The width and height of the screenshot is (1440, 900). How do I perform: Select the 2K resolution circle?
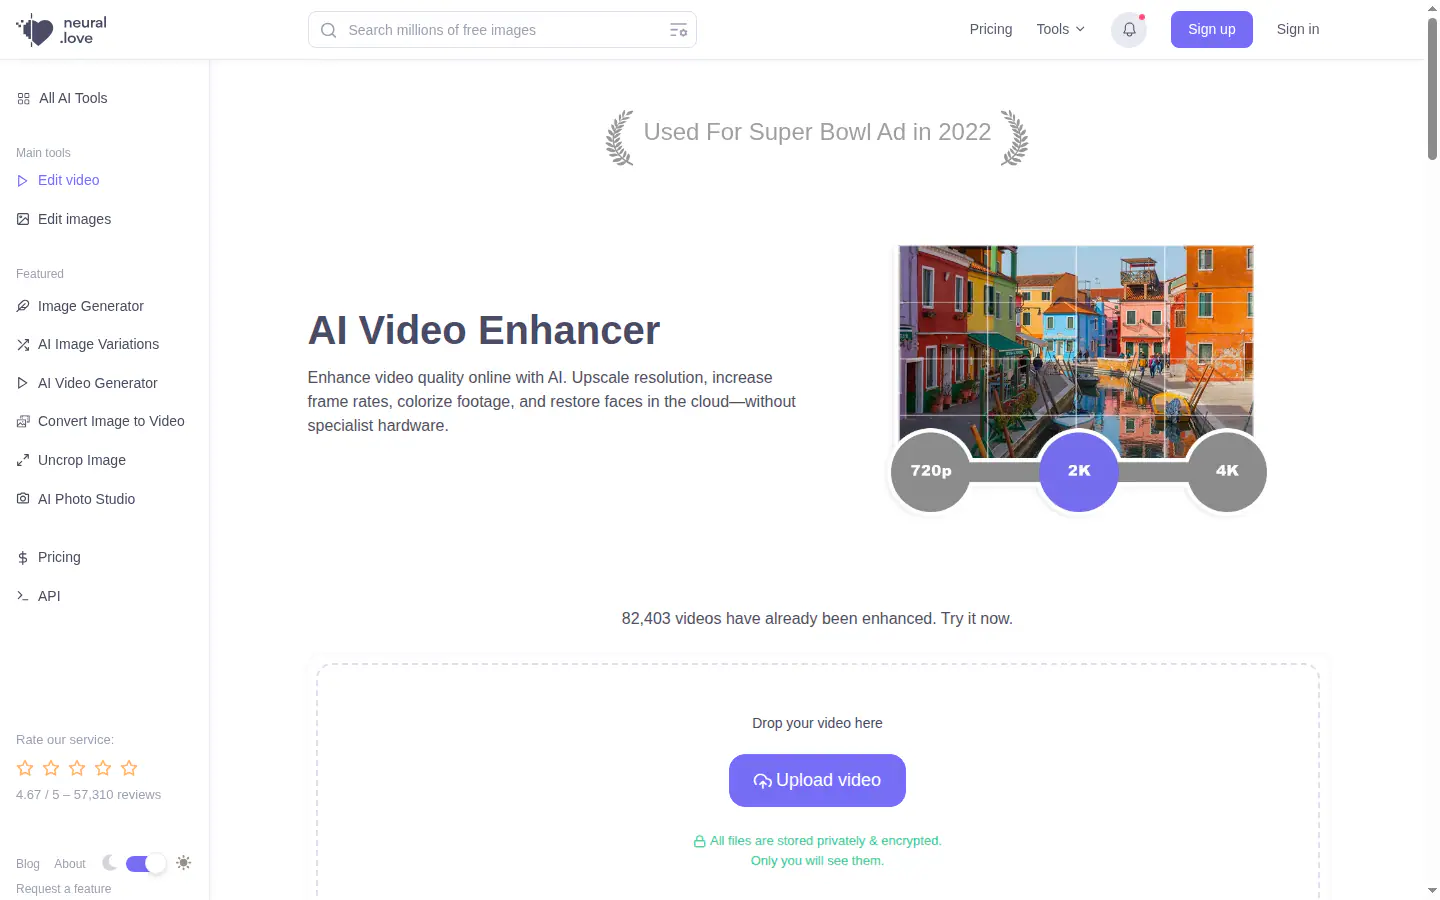coord(1079,471)
